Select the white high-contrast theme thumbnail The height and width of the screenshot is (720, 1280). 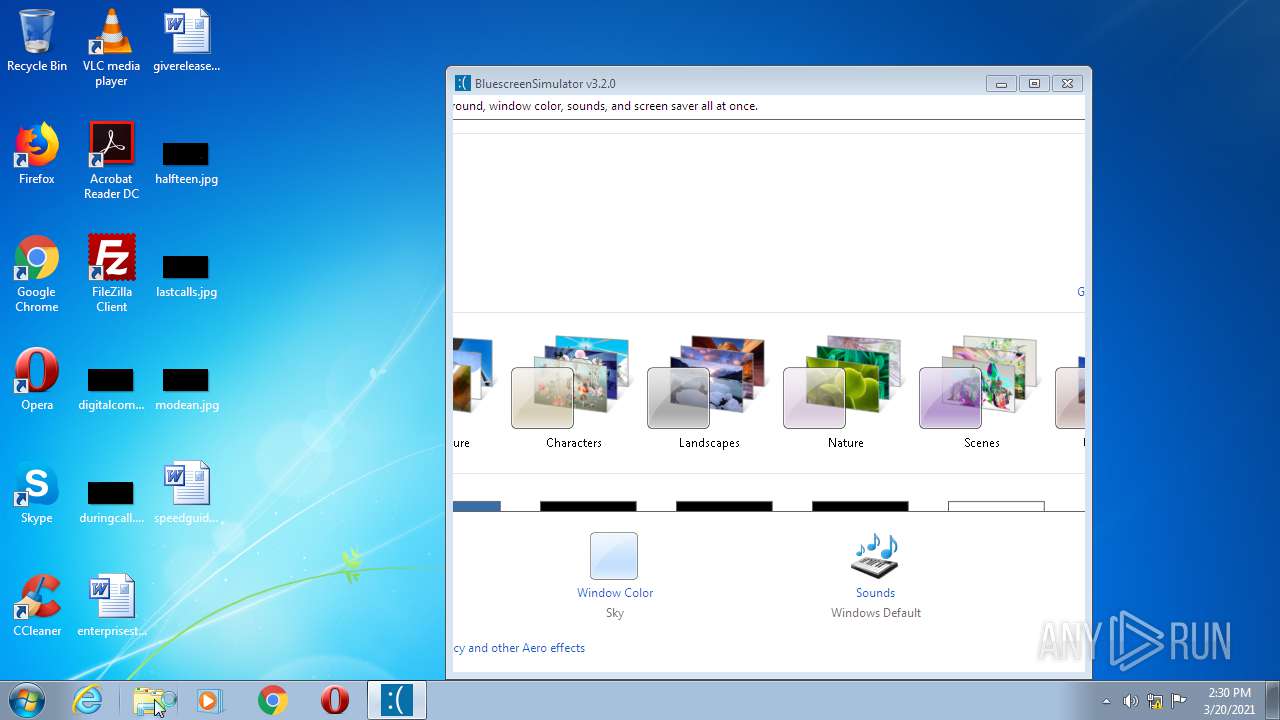tap(996, 506)
